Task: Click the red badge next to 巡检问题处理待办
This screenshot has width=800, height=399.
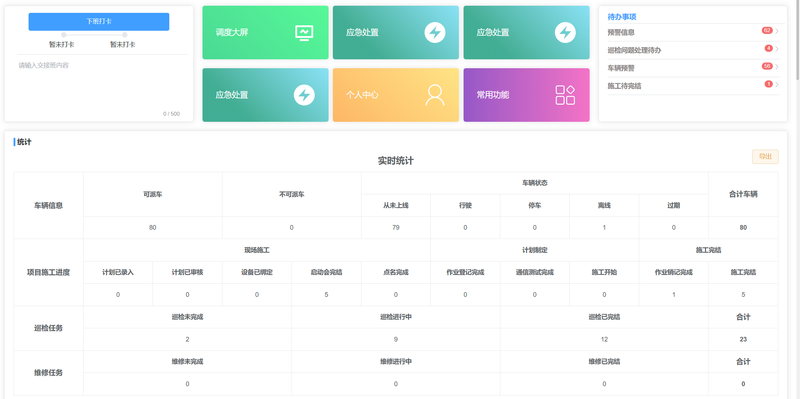Action: coord(768,48)
